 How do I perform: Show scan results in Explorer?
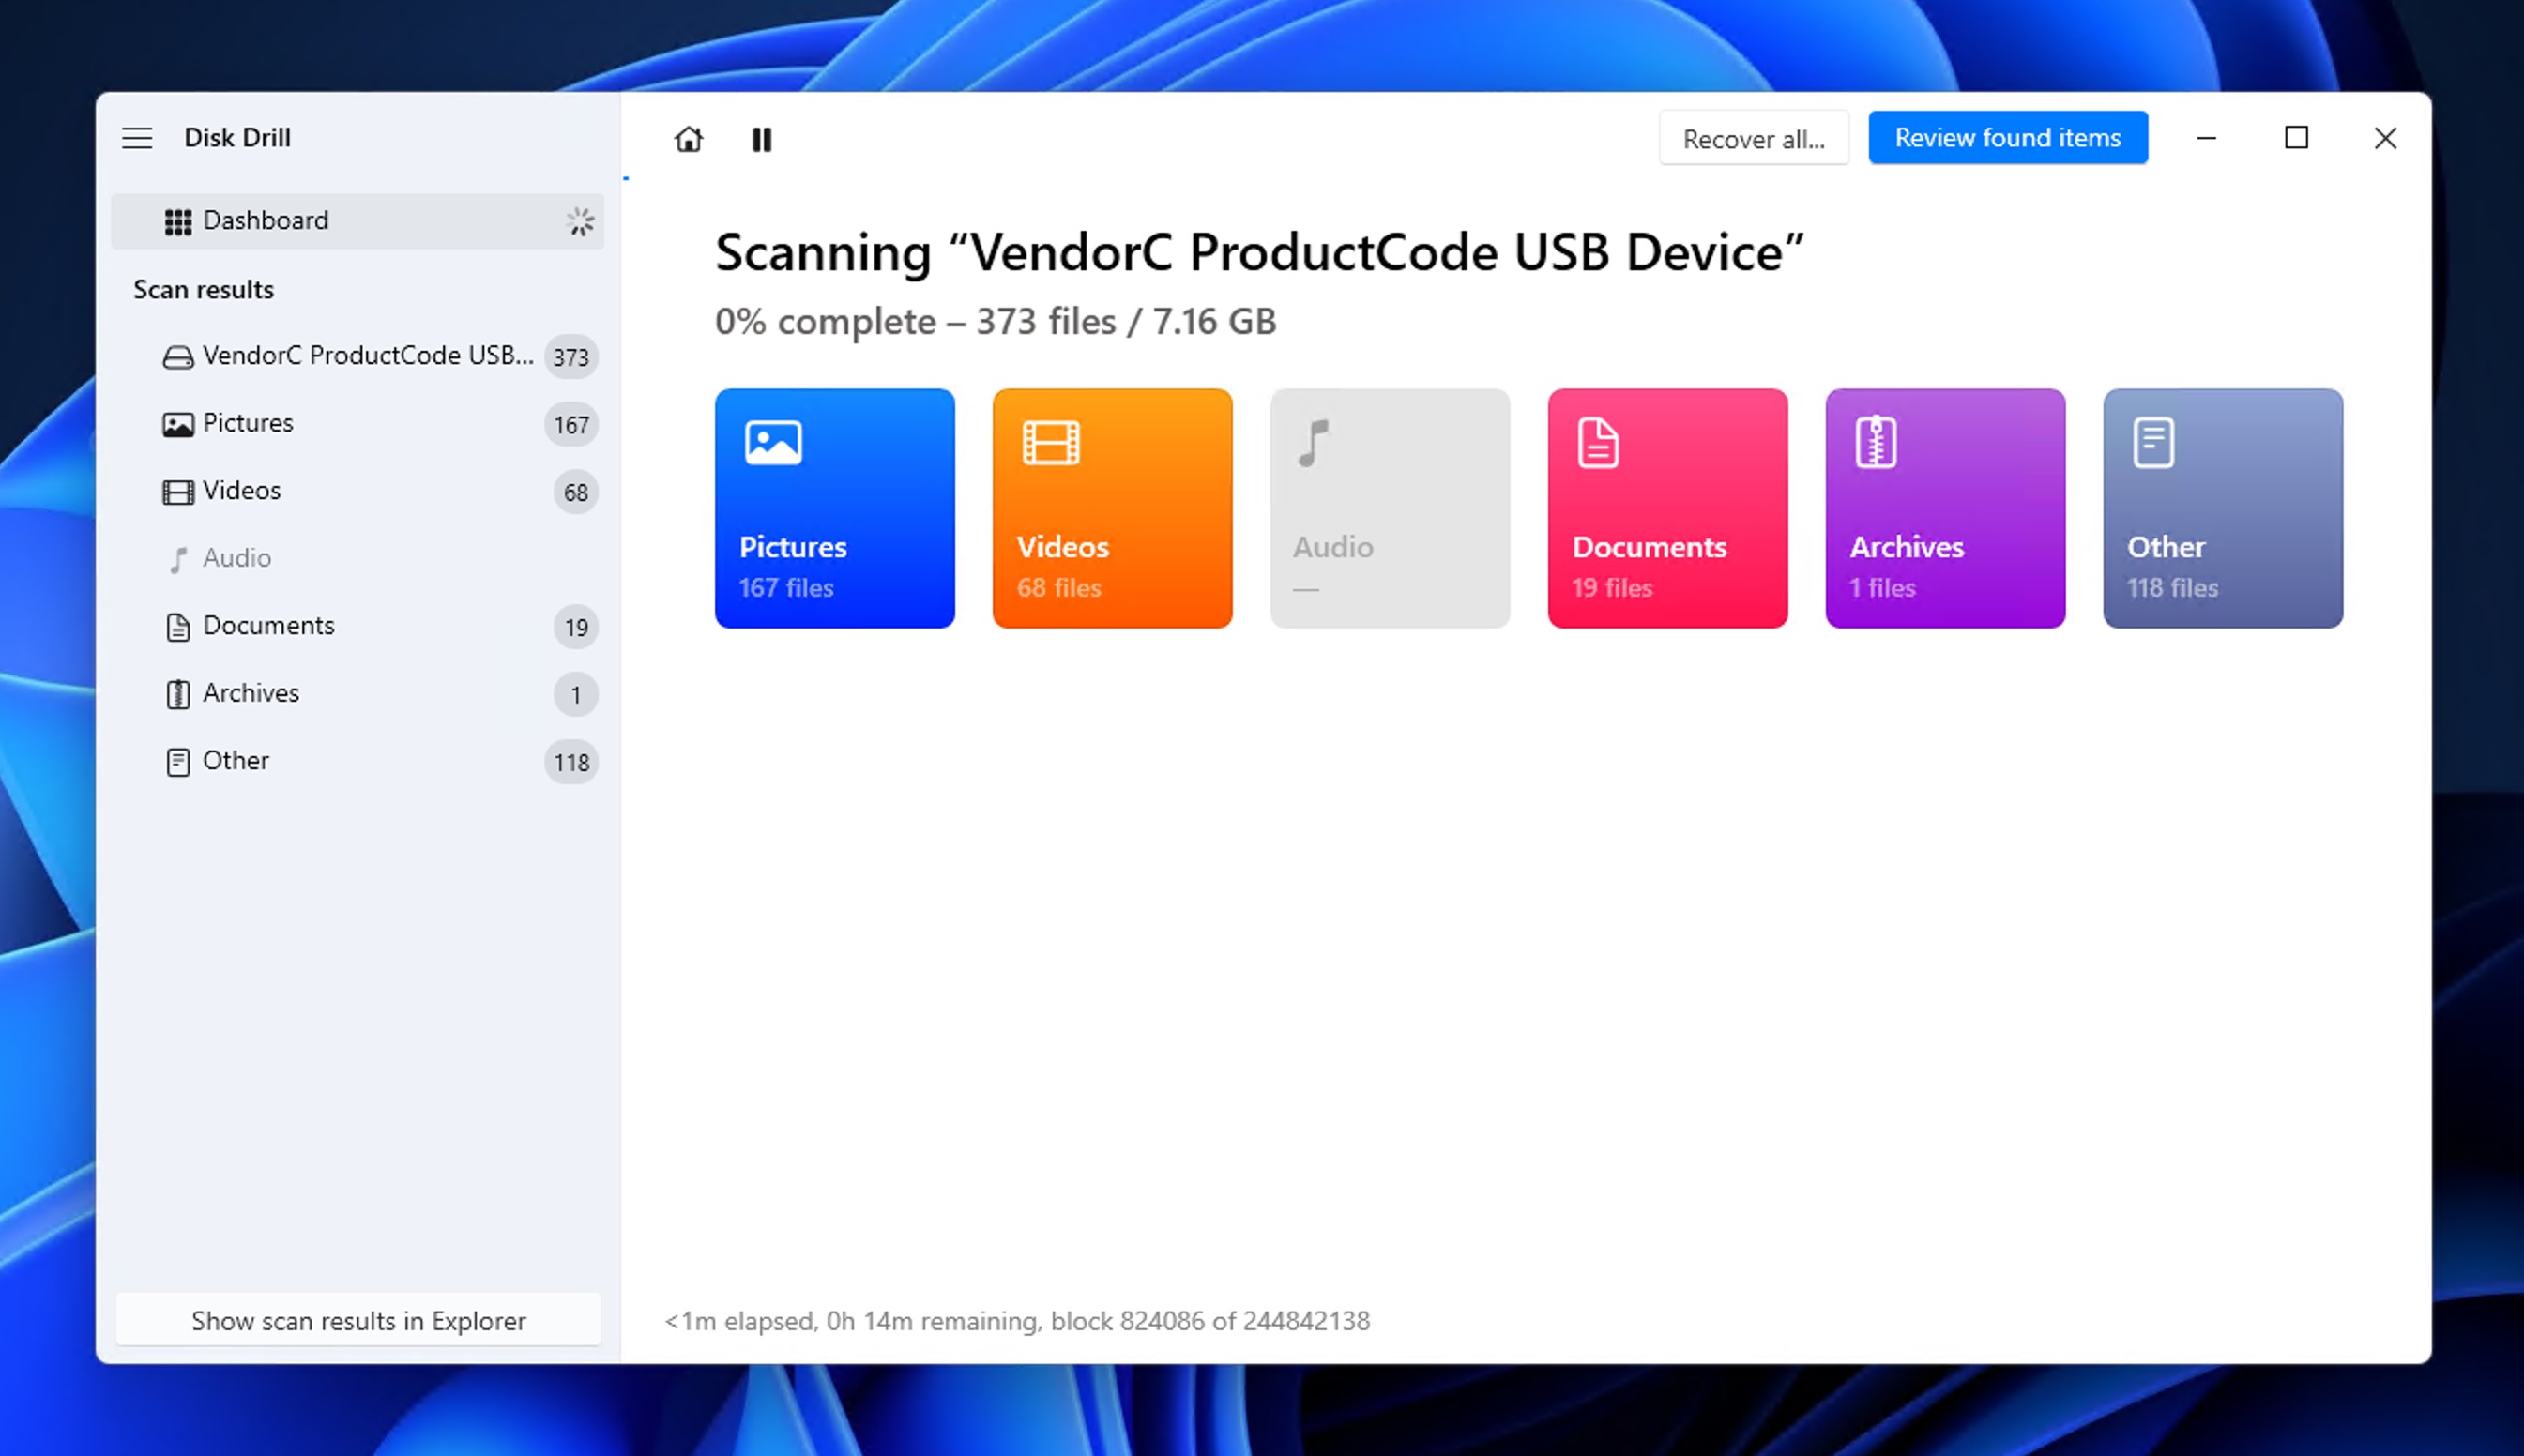tap(358, 1321)
